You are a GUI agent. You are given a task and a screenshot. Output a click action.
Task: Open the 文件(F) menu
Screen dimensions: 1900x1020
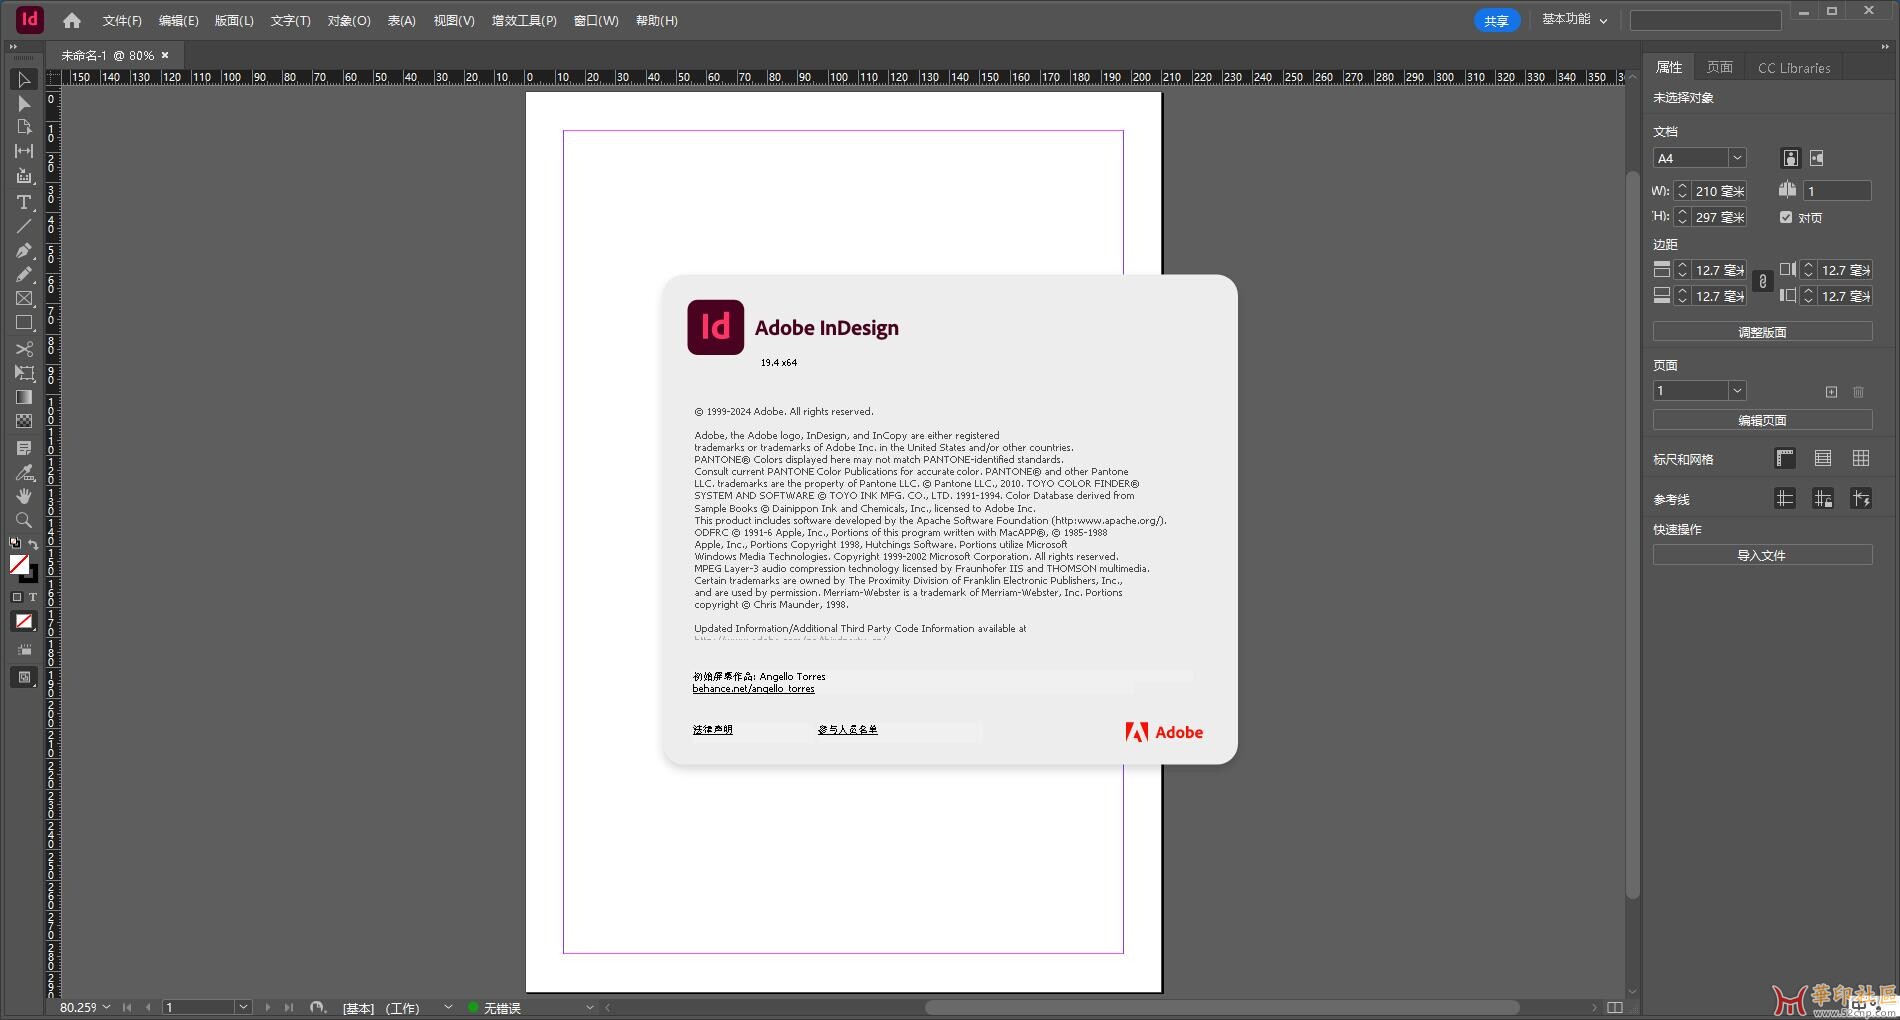point(122,20)
